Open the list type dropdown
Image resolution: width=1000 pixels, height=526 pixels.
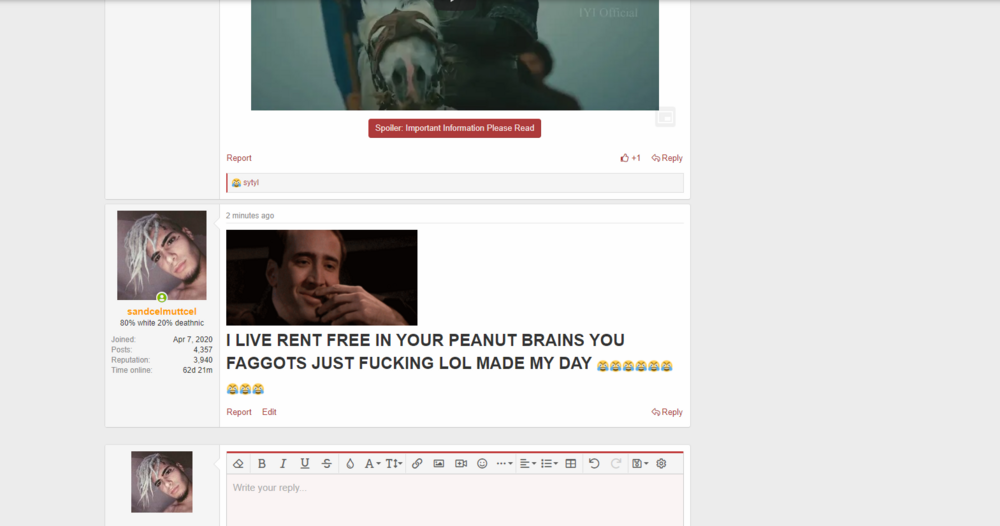pyautogui.click(x=549, y=464)
